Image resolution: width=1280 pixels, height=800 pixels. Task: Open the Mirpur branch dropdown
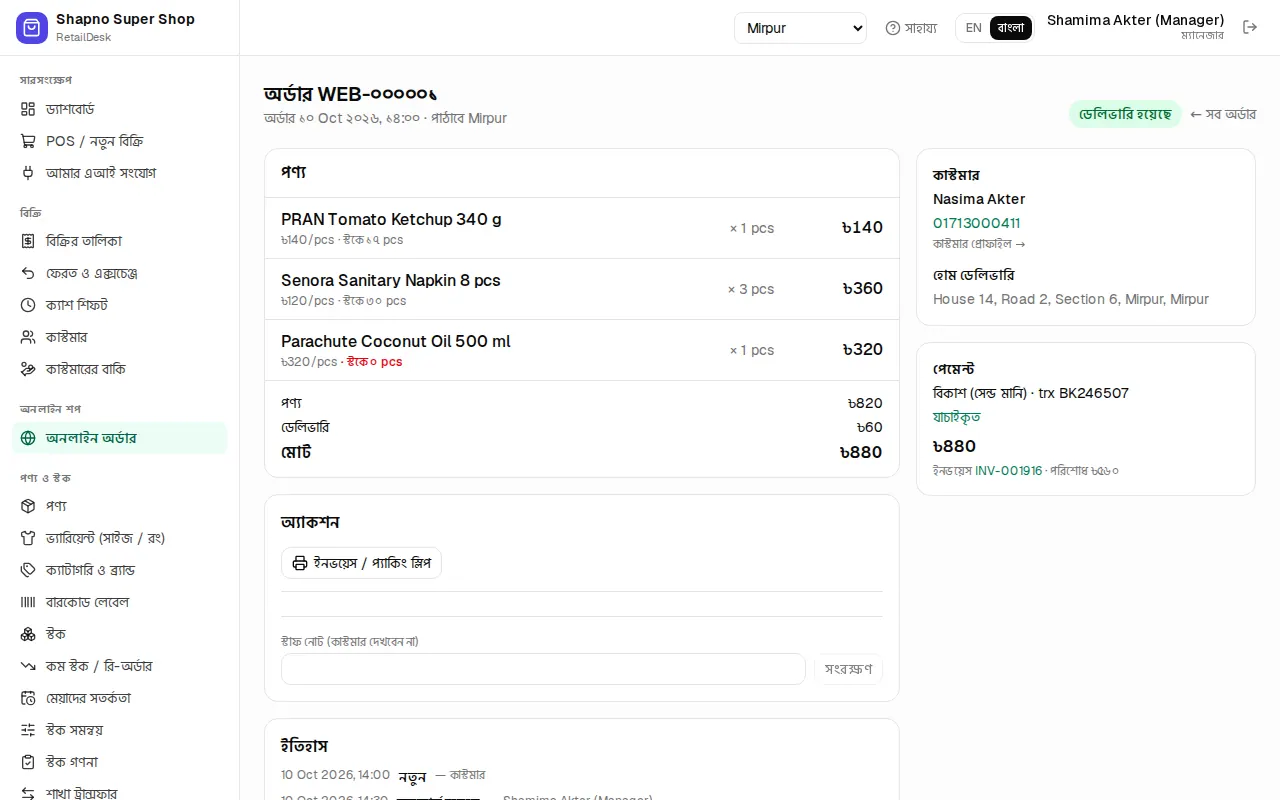(800, 28)
